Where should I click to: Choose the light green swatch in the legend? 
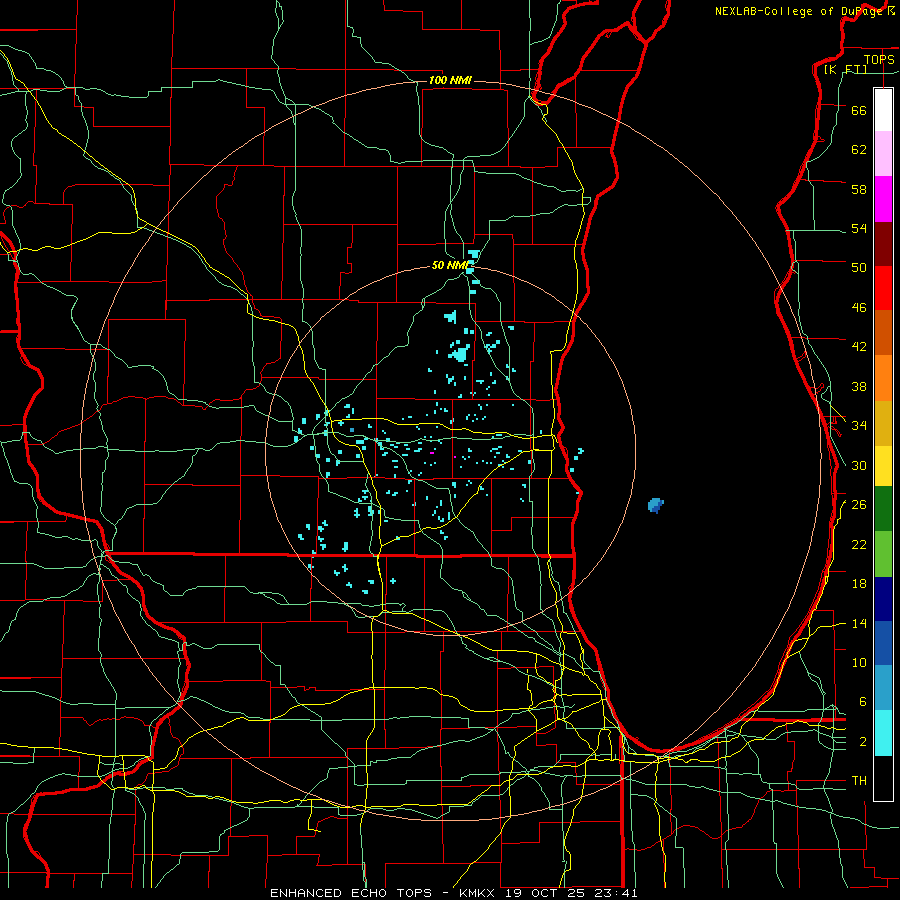click(x=883, y=554)
